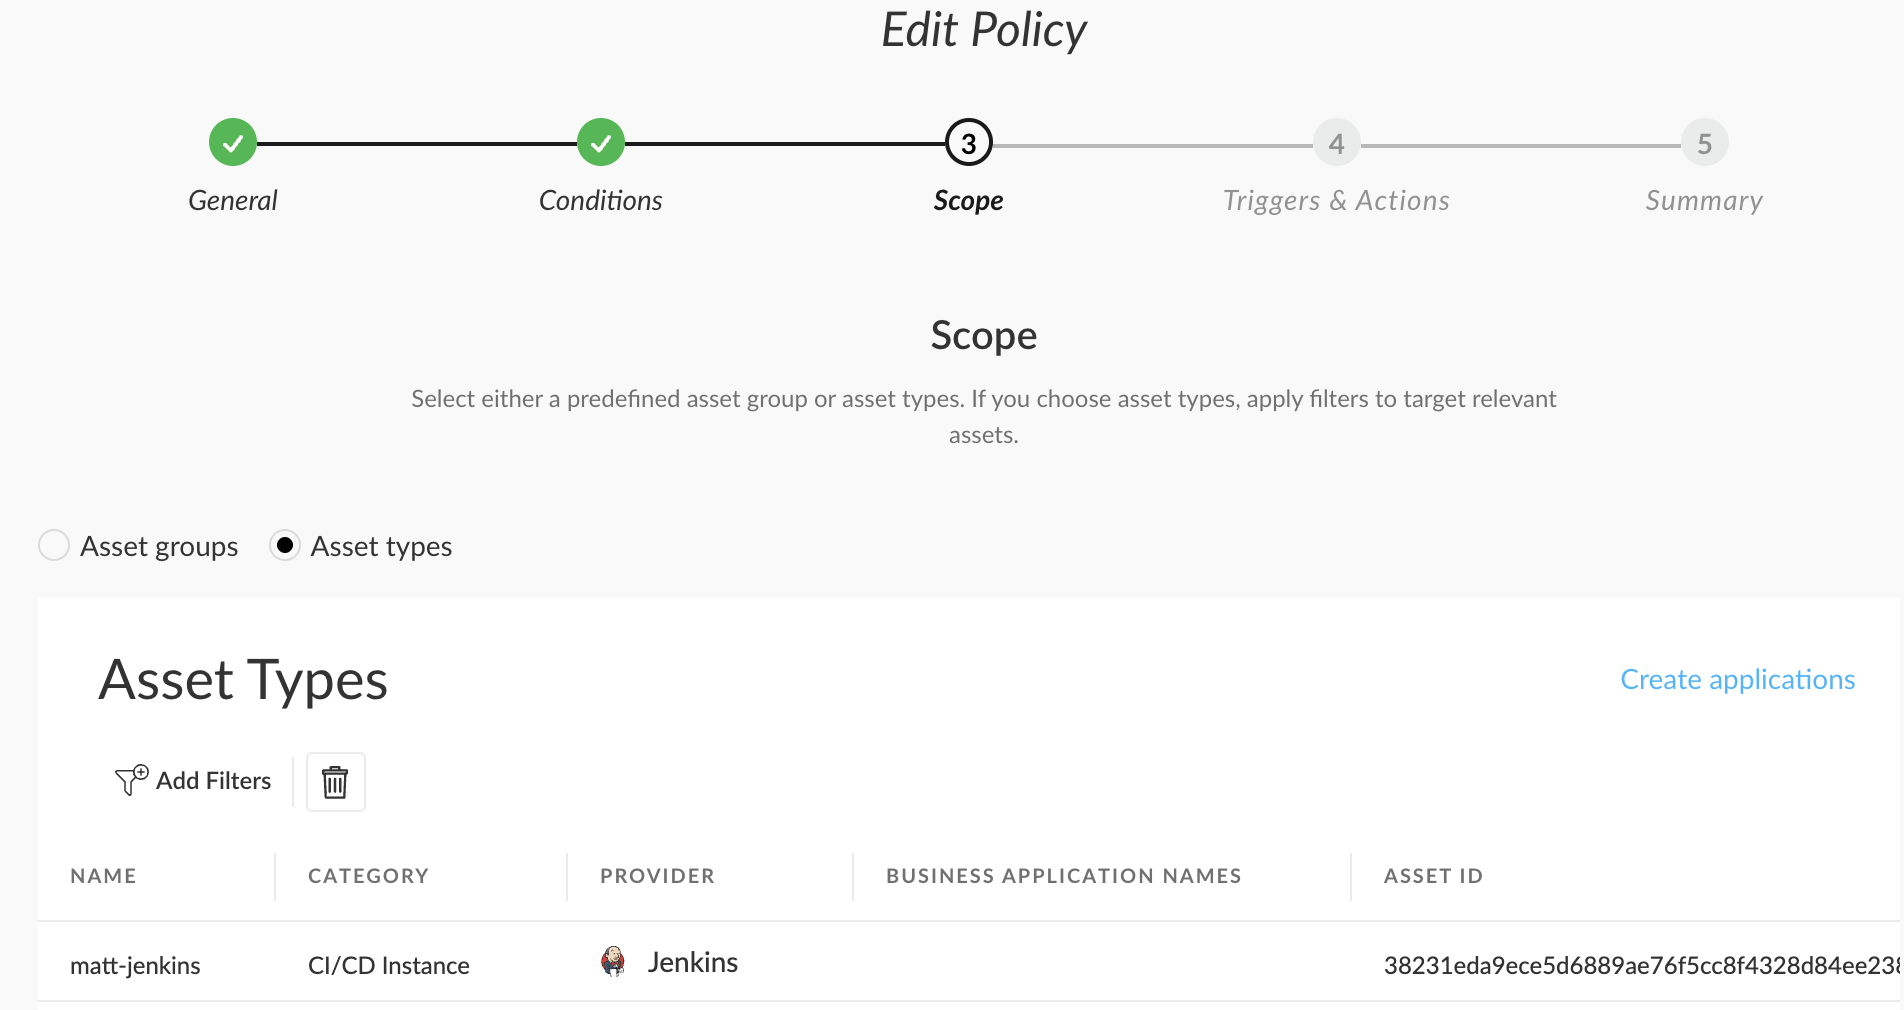The height and width of the screenshot is (1010, 1904).
Task: Click the Add Filters funnel icon
Action: click(131, 780)
